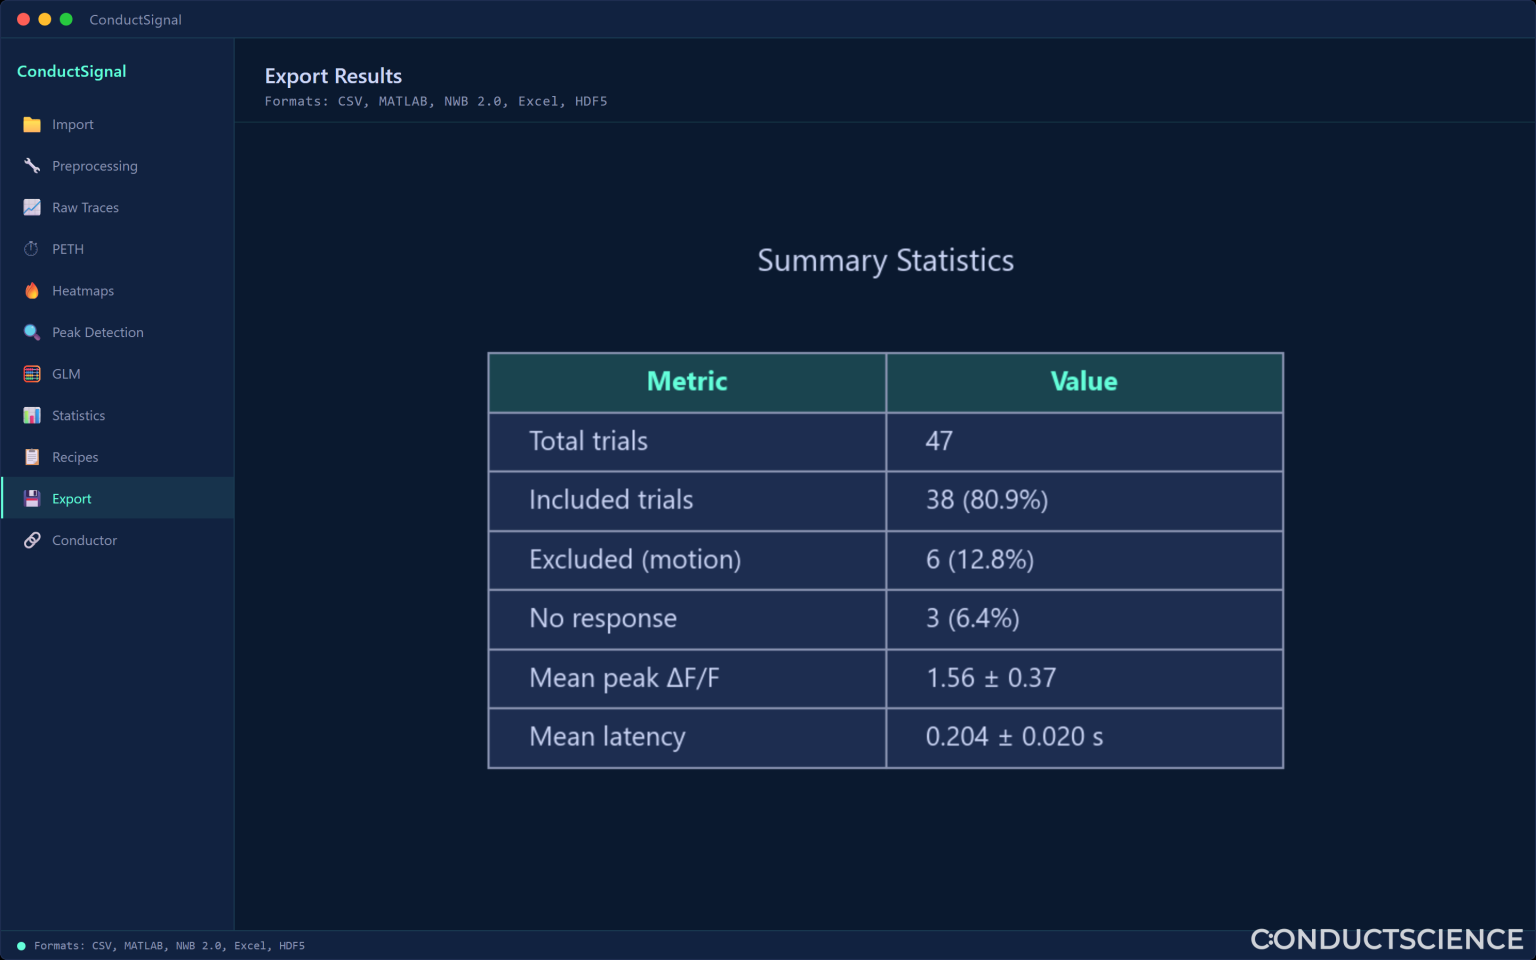Click the GLM grid icon

32,374
